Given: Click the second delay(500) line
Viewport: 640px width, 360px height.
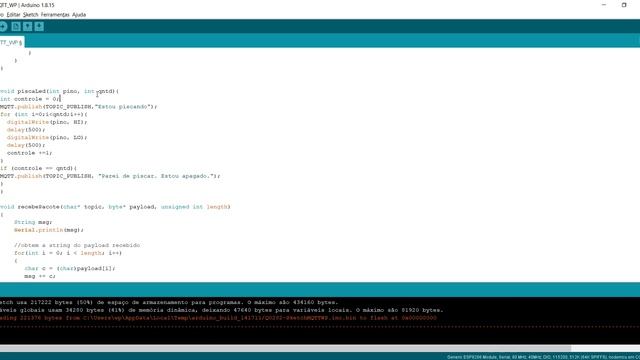Looking at the screenshot, I should point(26,145).
